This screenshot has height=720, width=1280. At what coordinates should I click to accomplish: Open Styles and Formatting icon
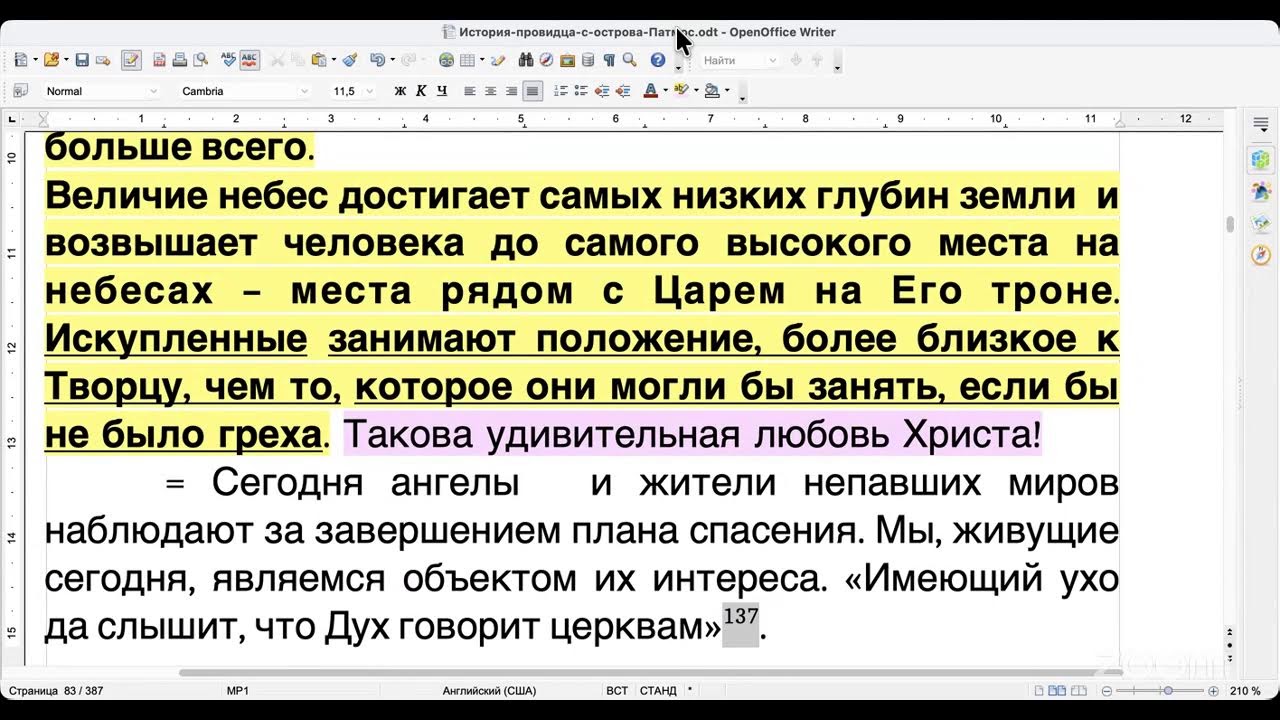point(20,91)
